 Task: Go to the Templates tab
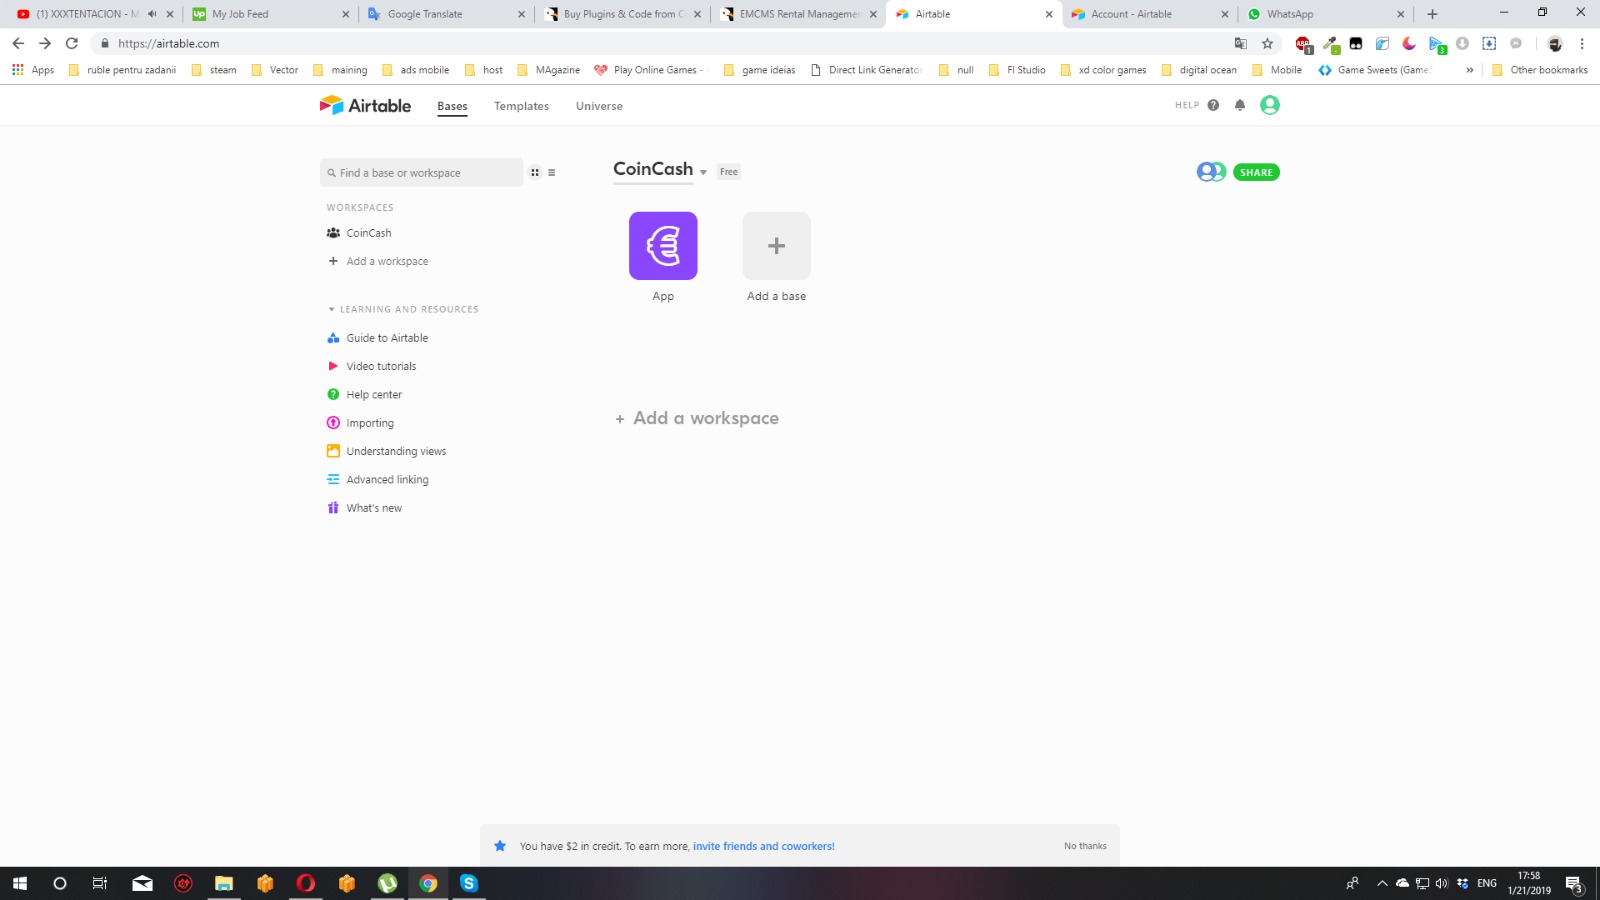pyautogui.click(x=521, y=106)
